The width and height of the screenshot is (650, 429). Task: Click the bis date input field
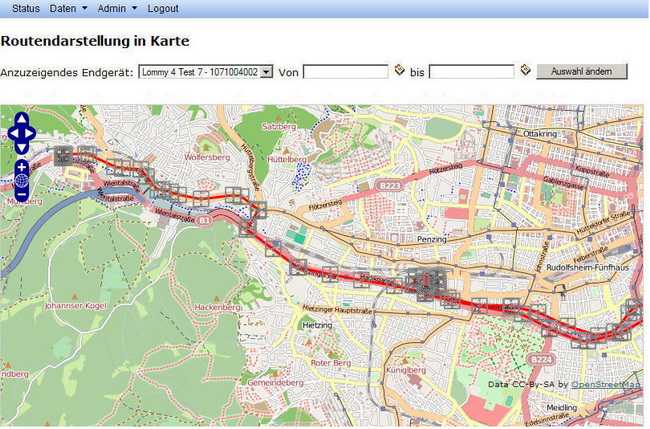(x=471, y=72)
